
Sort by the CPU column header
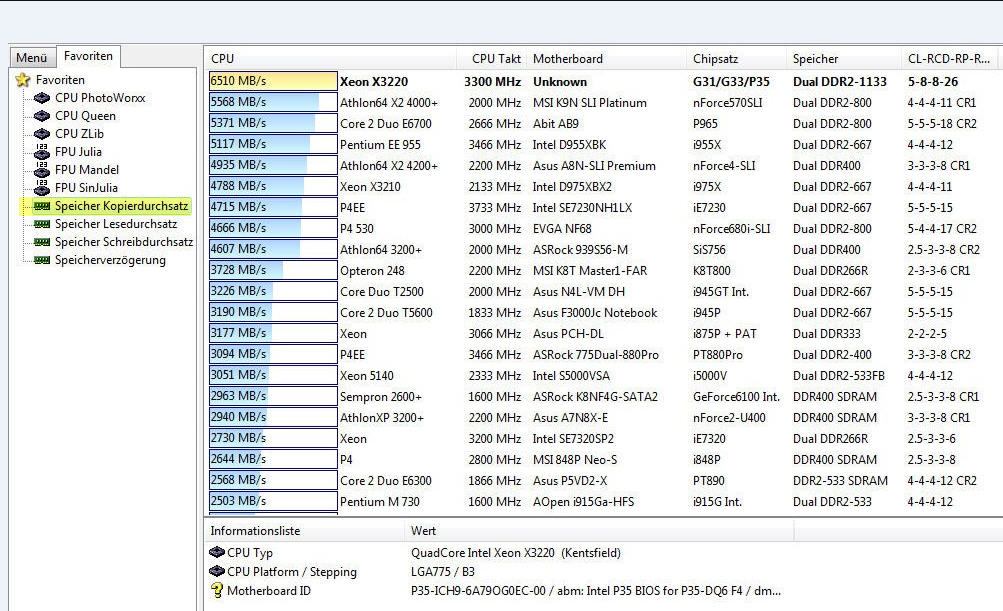click(x=331, y=58)
